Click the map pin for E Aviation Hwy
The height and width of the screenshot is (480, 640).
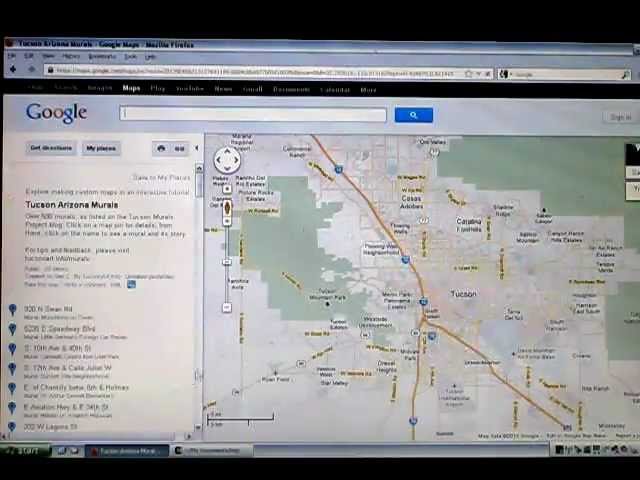[x=12, y=408]
